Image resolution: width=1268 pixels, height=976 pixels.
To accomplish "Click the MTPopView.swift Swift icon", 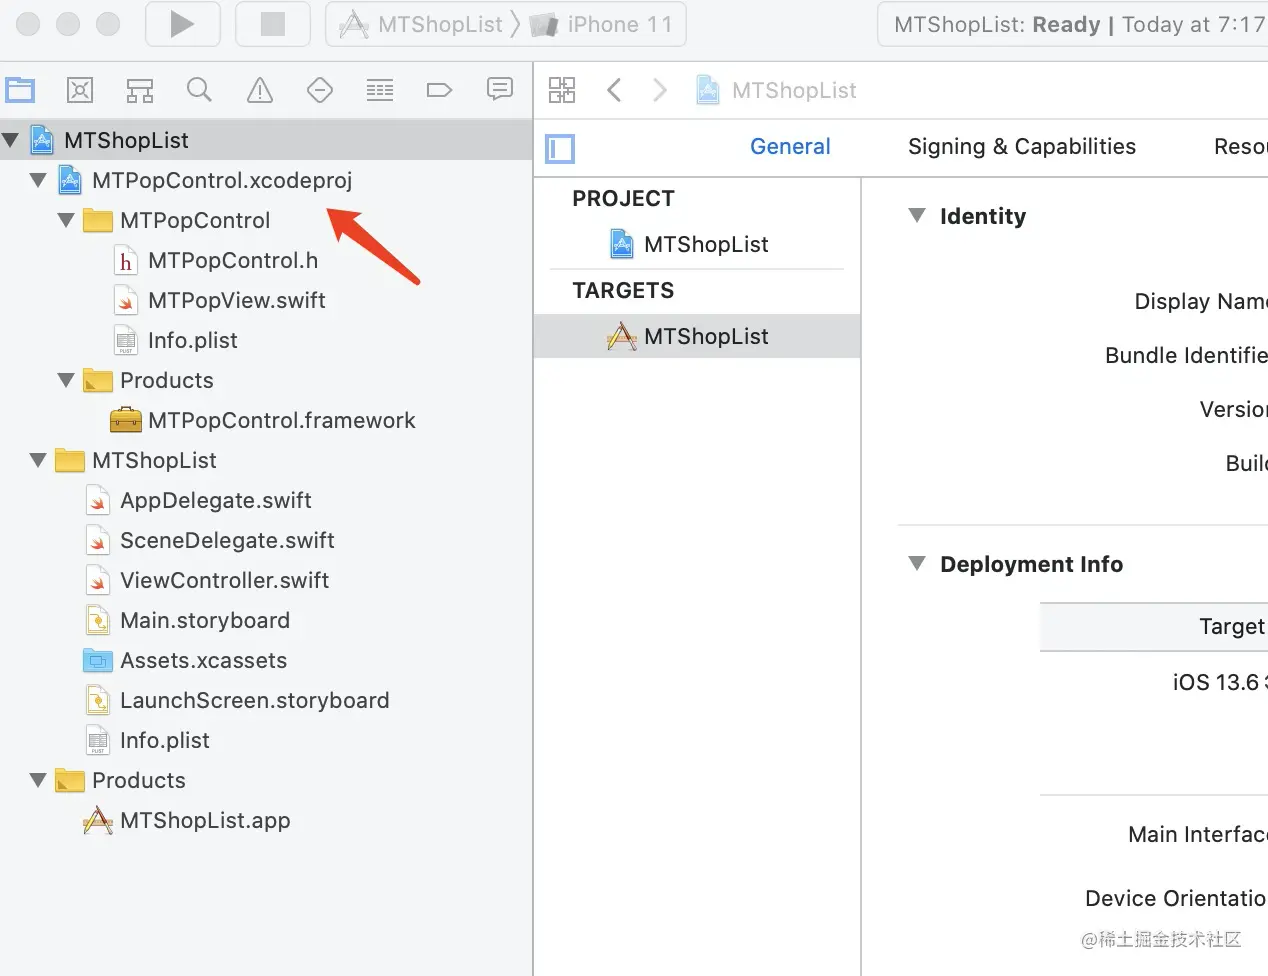I will 126,301.
